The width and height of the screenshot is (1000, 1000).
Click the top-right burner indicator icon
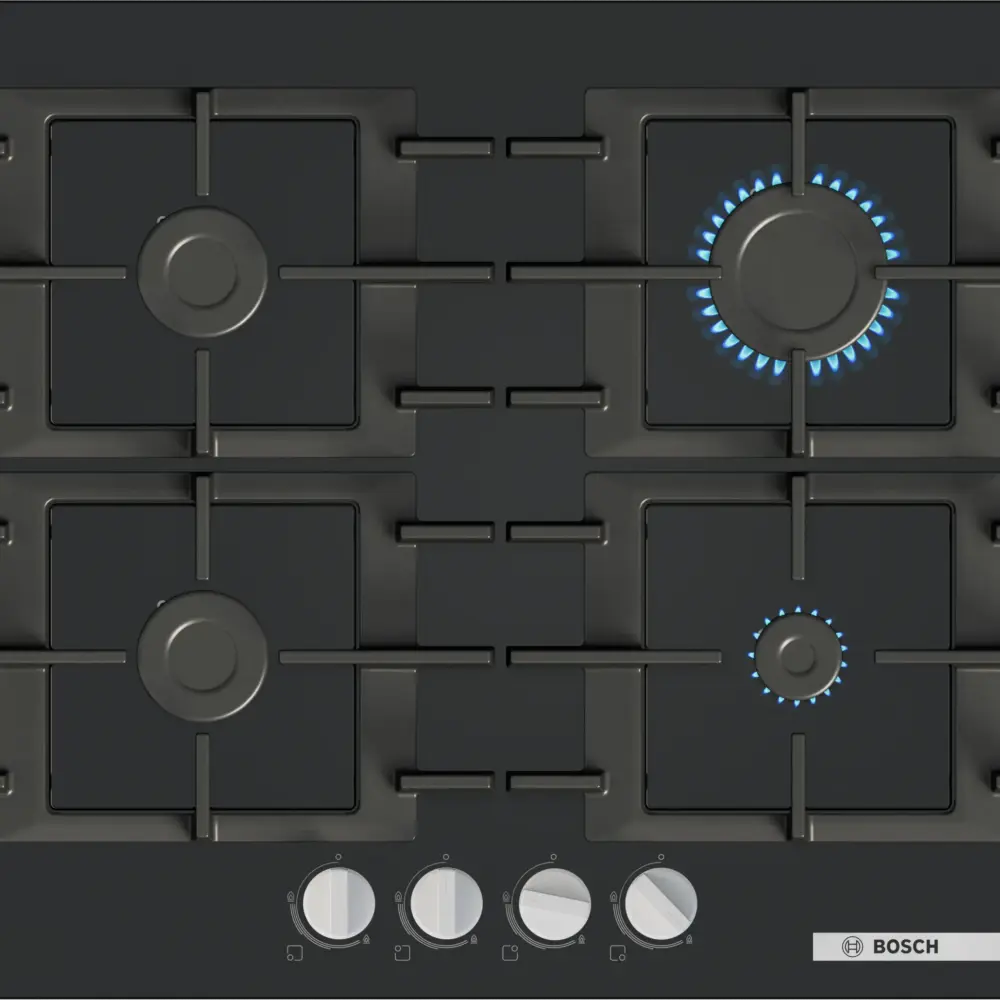pyautogui.click(x=510, y=953)
